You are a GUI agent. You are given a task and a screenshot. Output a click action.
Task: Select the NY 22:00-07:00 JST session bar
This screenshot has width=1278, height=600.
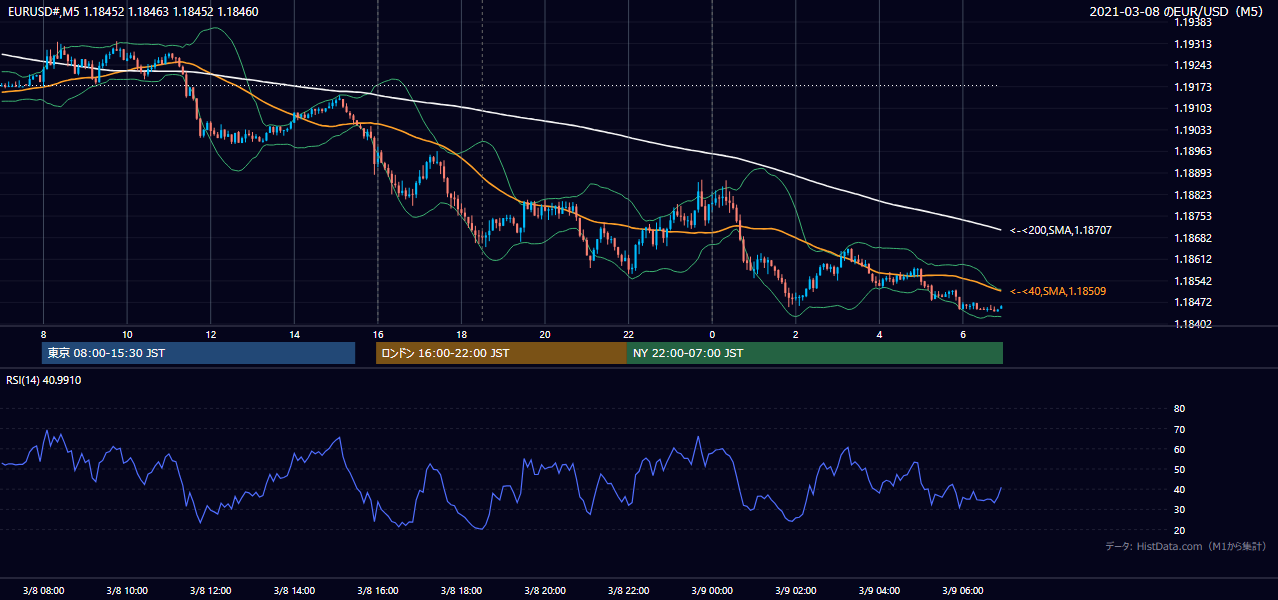coord(814,353)
